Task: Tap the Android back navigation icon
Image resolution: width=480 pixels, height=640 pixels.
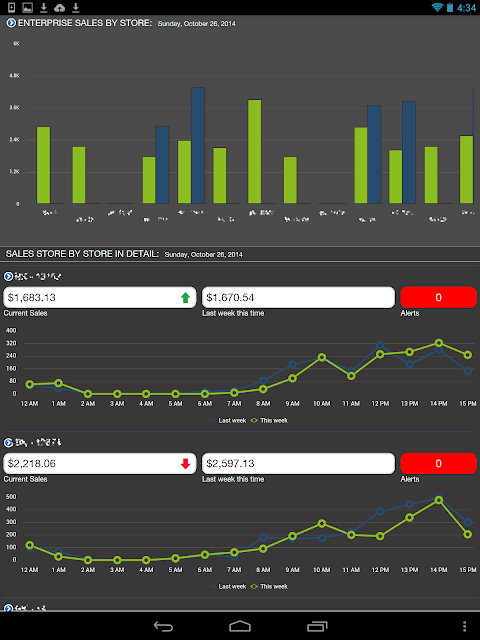Action: [163, 626]
